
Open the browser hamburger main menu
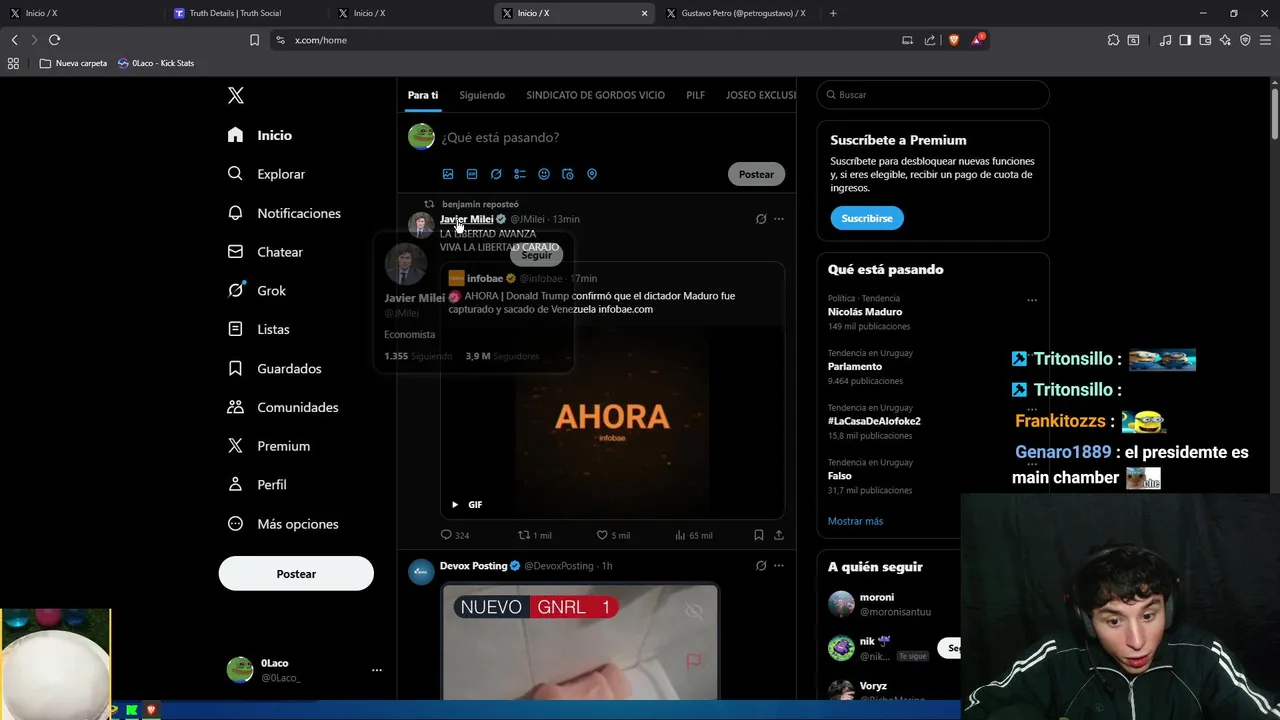1265,40
